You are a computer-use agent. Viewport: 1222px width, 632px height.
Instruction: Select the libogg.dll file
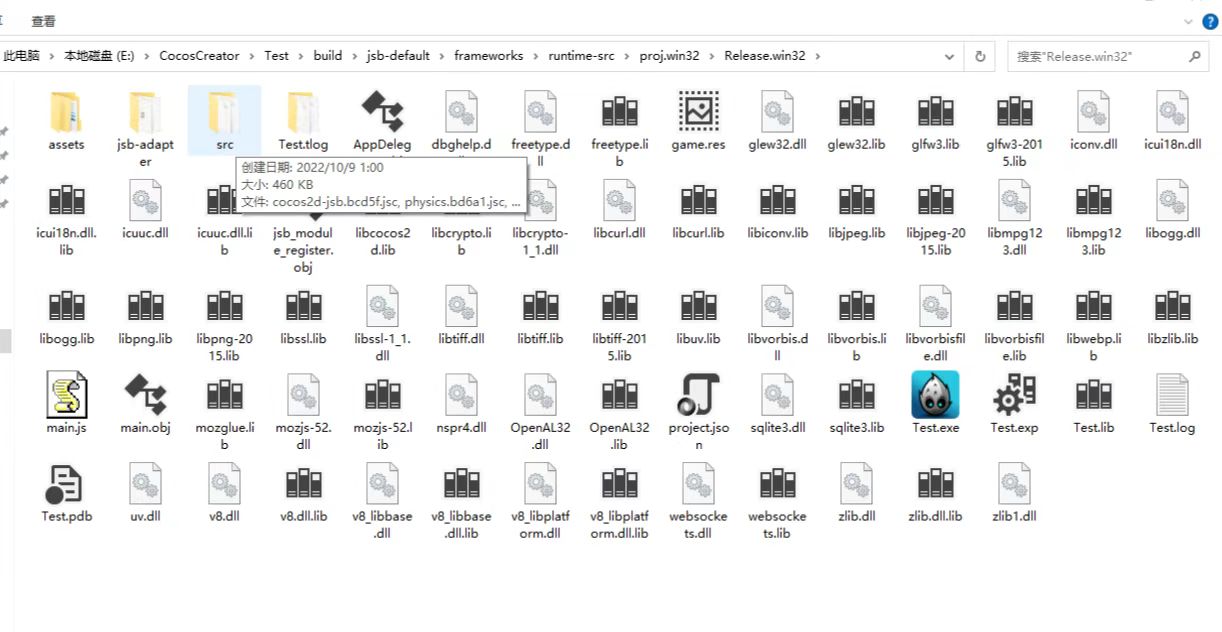coord(1172,210)
